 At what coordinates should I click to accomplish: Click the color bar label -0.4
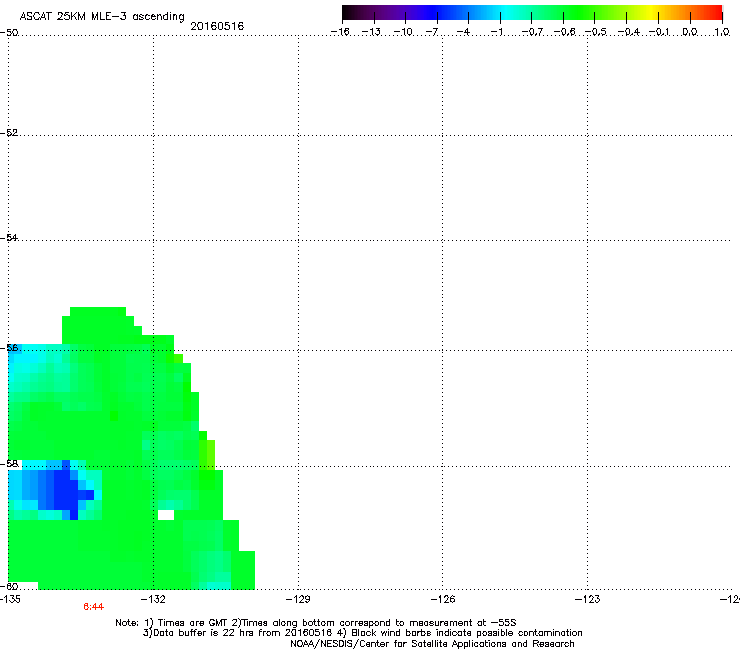coord(628,32)
